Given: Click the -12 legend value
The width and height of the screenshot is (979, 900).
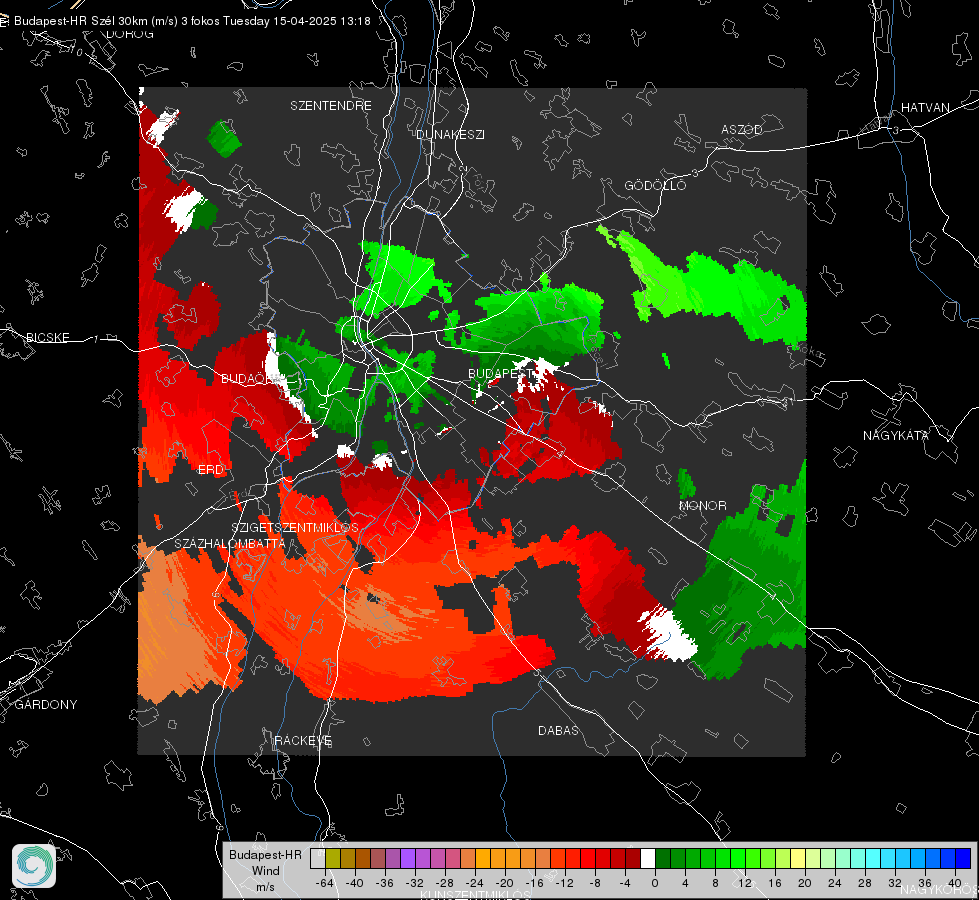Looking at the screenshot, I should (564, 883).
